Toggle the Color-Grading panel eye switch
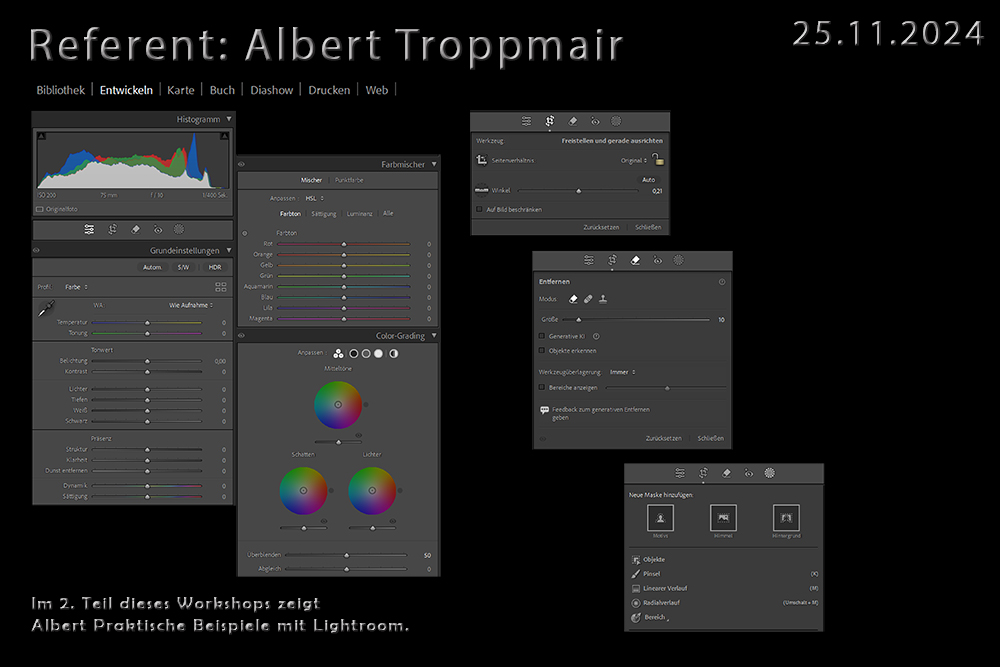The width and height of the screenshot is (1000, 667). 242,335
